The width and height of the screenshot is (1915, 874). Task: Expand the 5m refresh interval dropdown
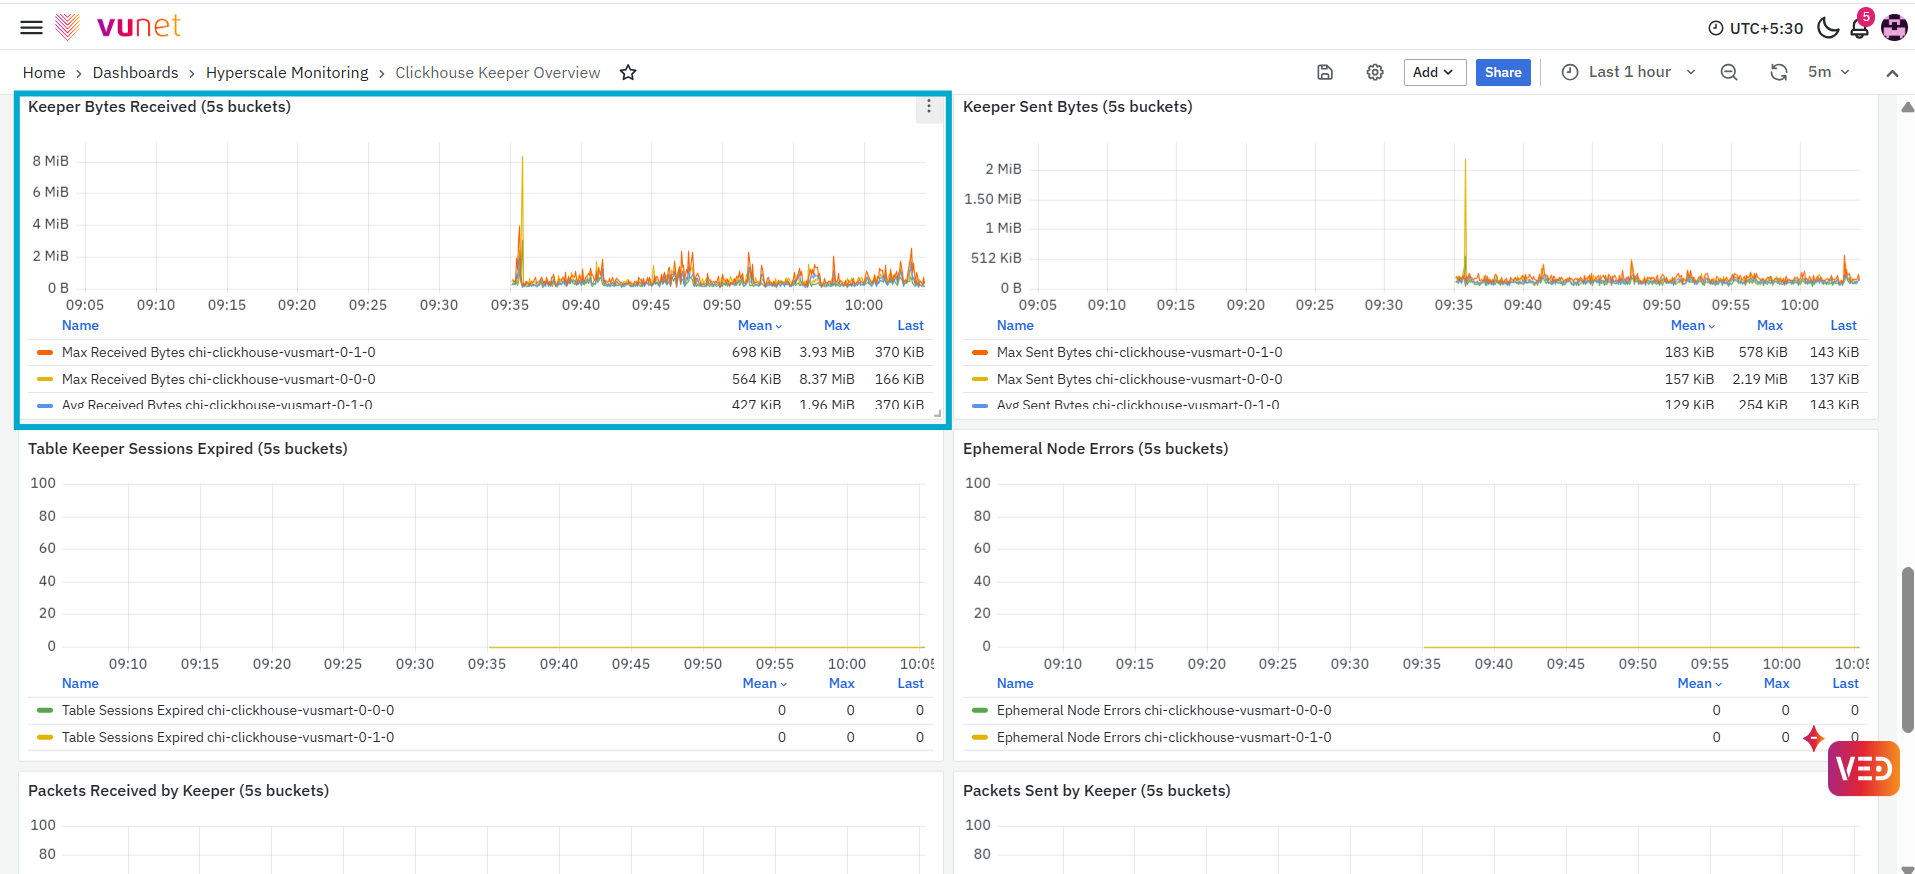(x=1829, y=72)
